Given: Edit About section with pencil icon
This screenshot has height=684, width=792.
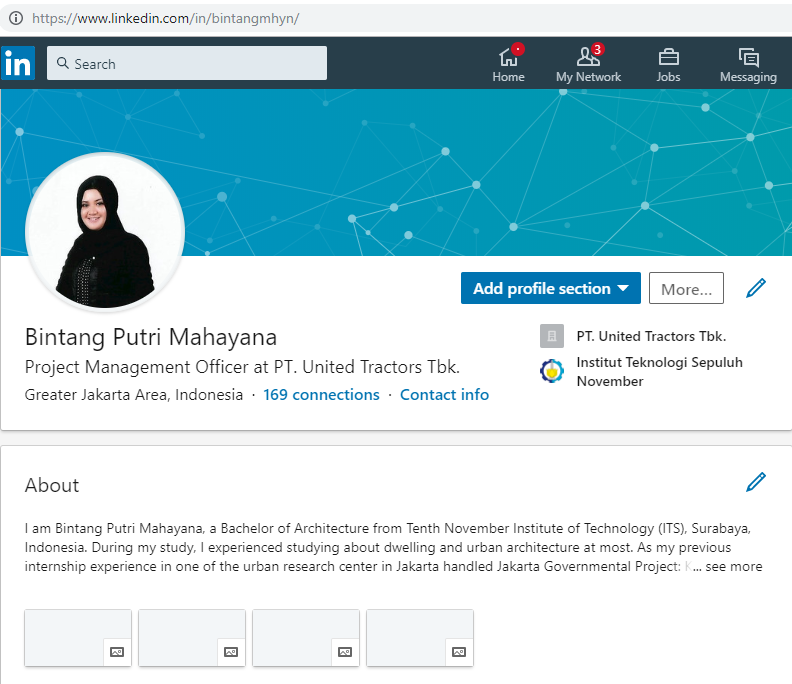Looking at the screenshot, I should tap(756, 482).
